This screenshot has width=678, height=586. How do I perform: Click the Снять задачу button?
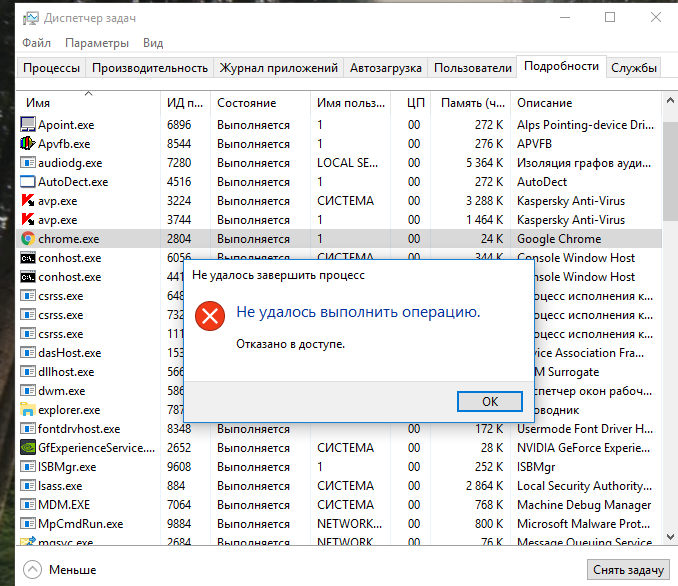coord(628,570)
